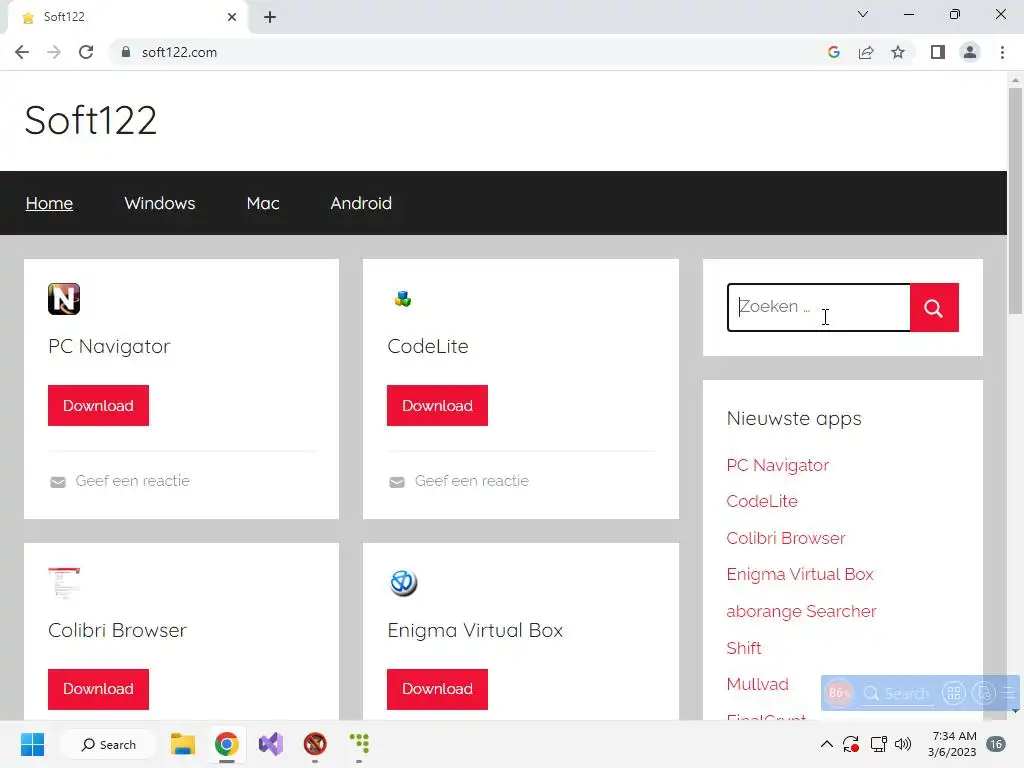
Task: Click the PC Navigator app icon
Action: pos(64,299)
